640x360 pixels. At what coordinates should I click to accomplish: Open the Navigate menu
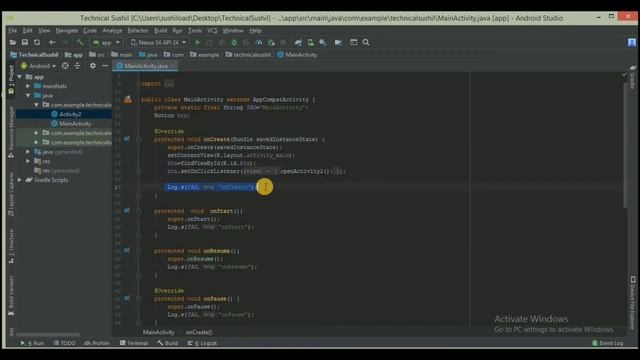67,31
